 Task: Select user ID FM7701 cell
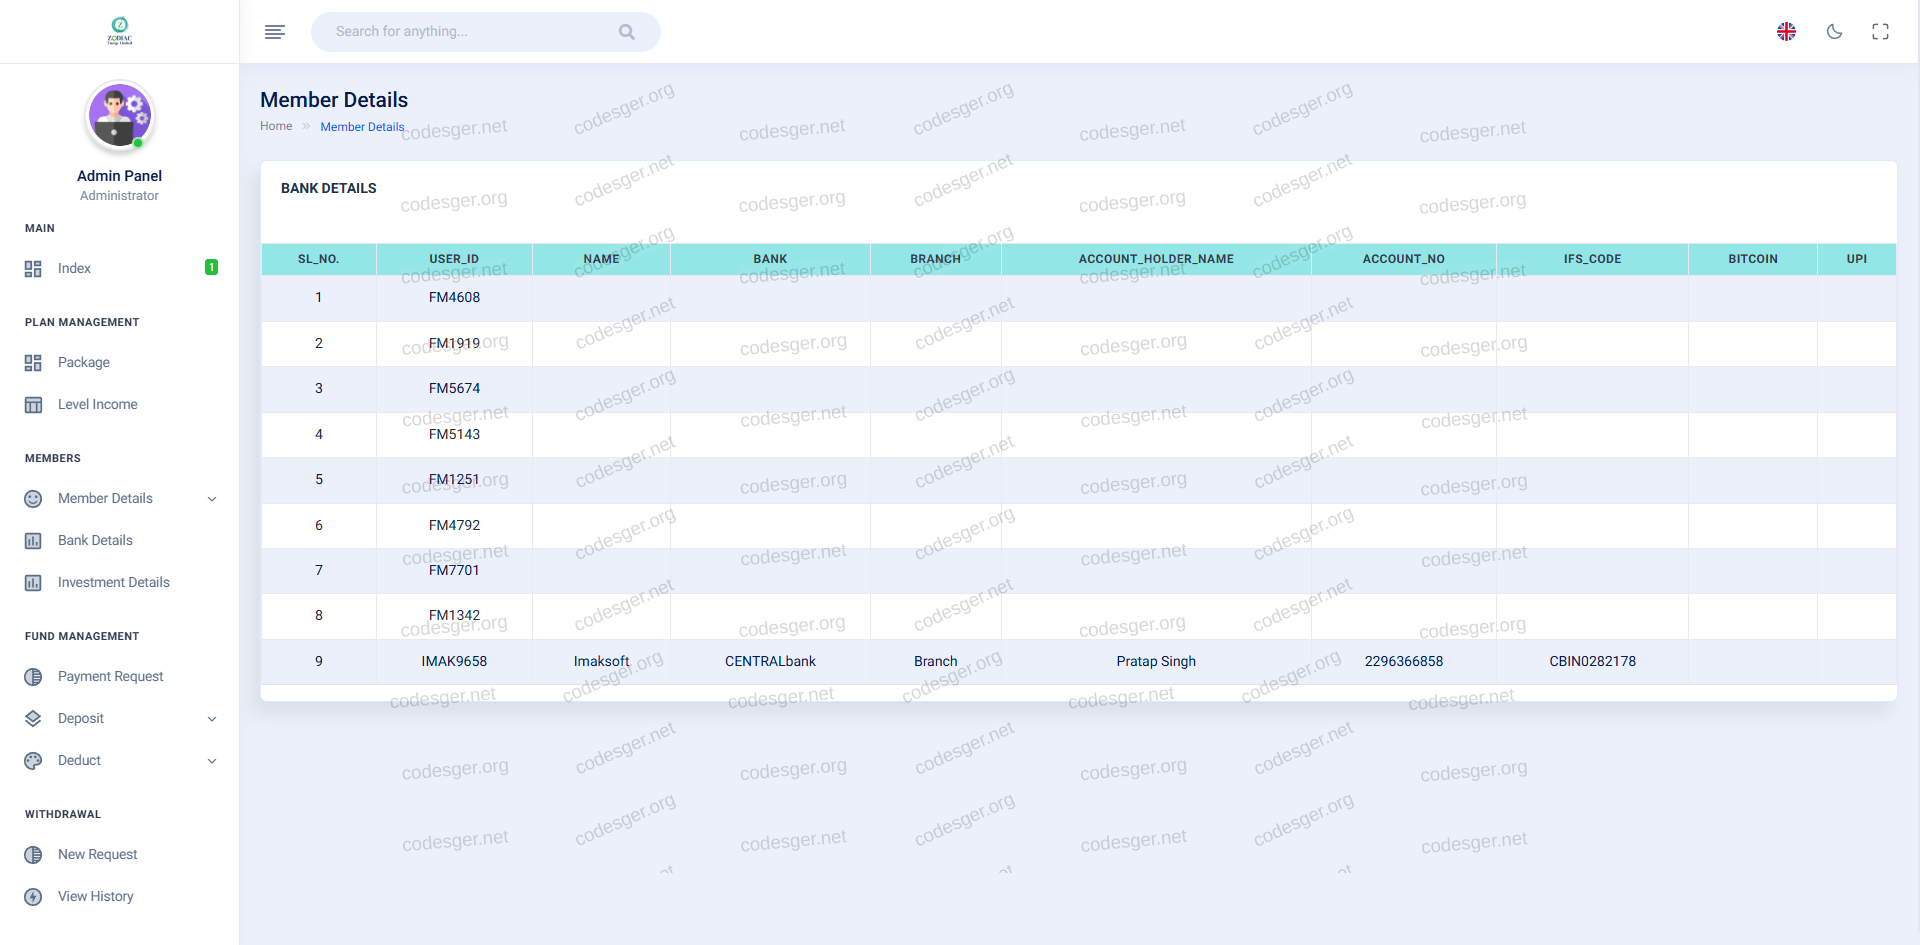click(454, 571)
